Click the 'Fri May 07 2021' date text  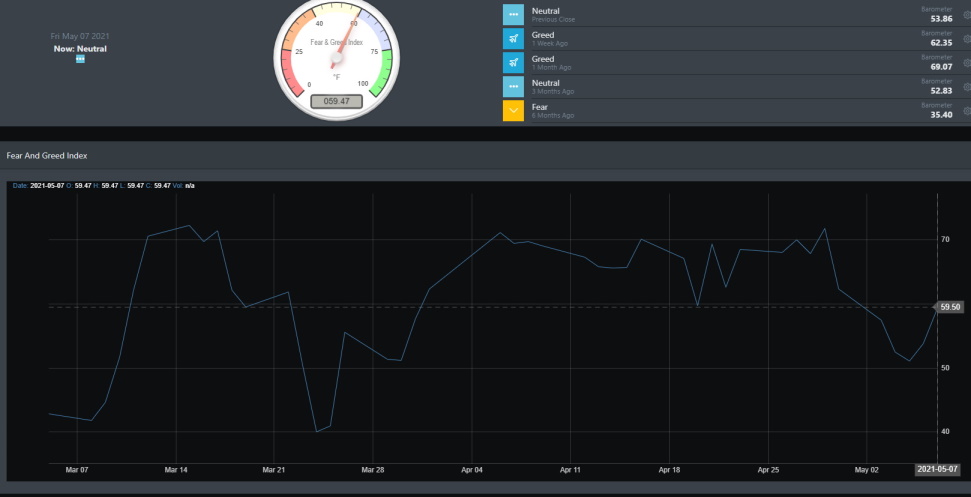pos(80,37)
